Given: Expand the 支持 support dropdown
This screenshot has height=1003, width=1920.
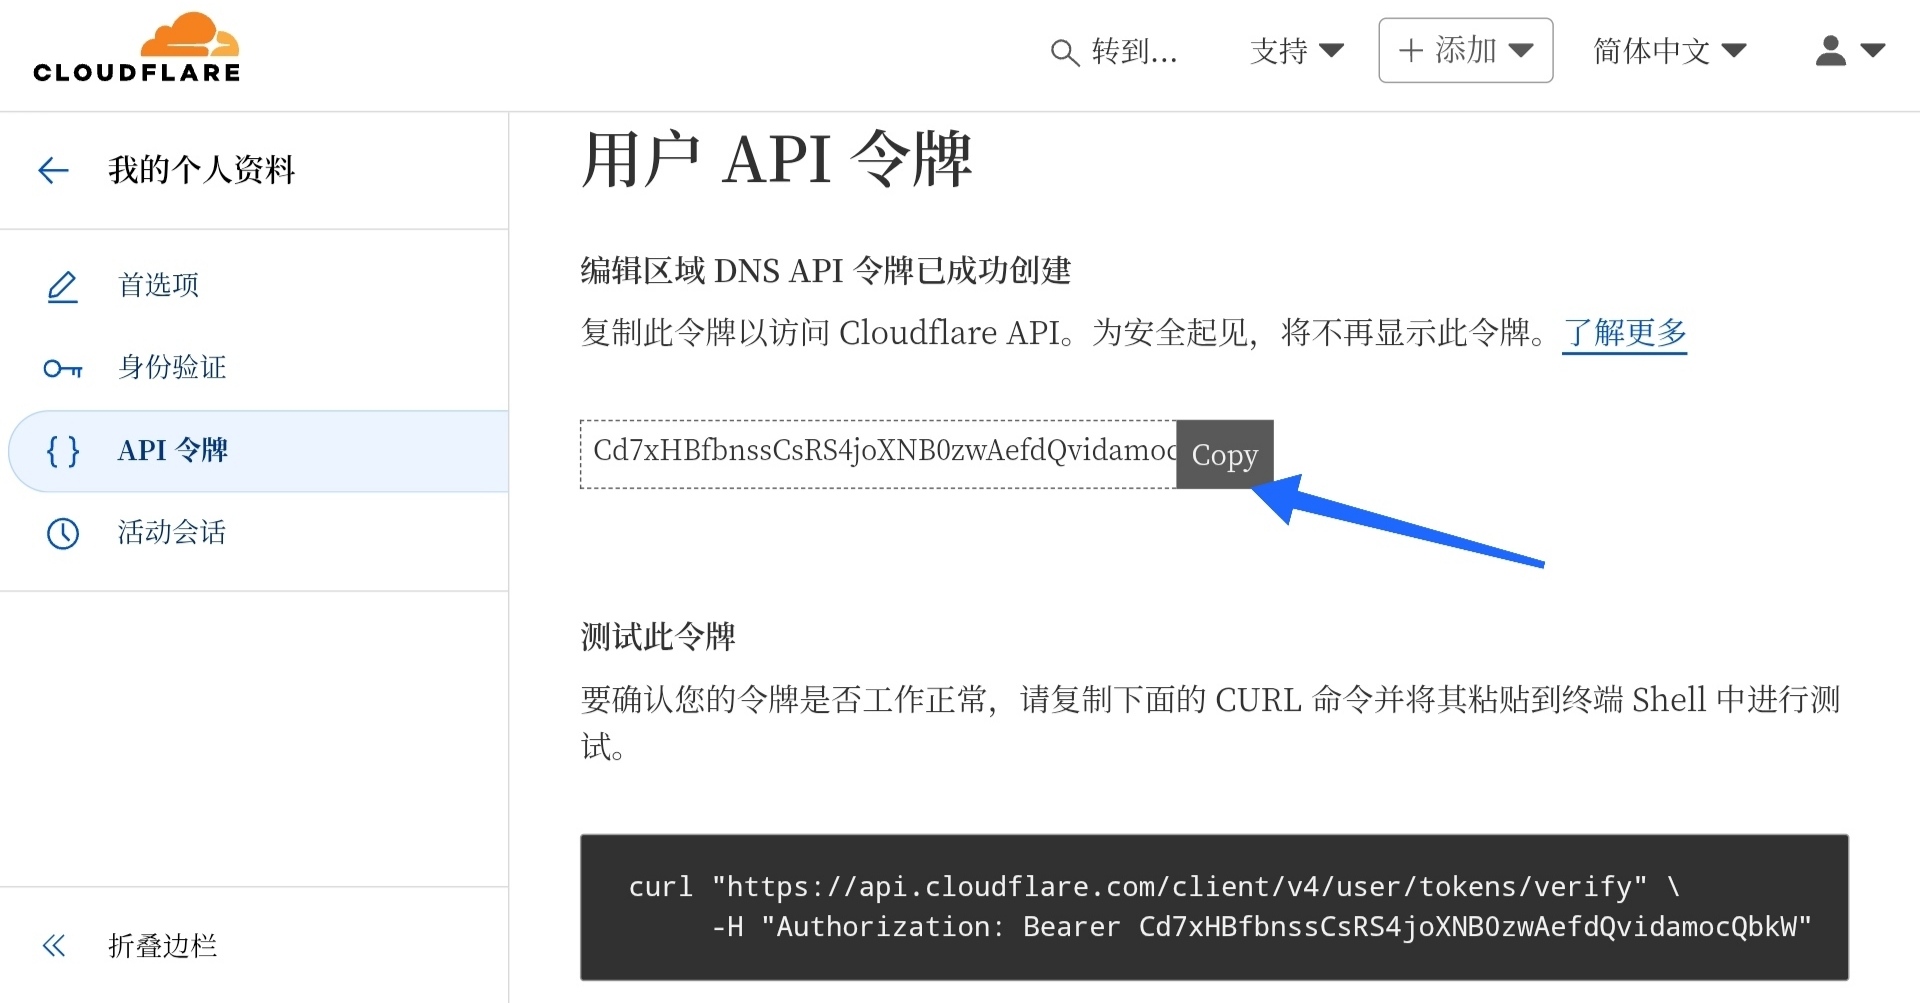Looking at the screenshot, I should 1296,51.
